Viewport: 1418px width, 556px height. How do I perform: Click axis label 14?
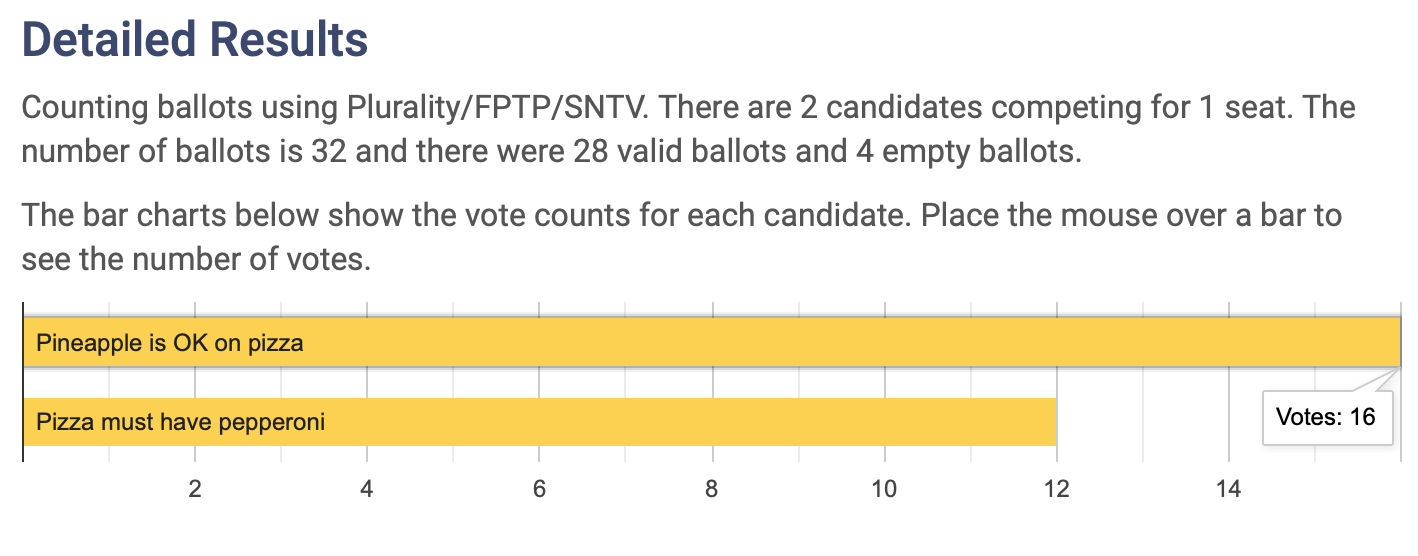click(1228, 489)
